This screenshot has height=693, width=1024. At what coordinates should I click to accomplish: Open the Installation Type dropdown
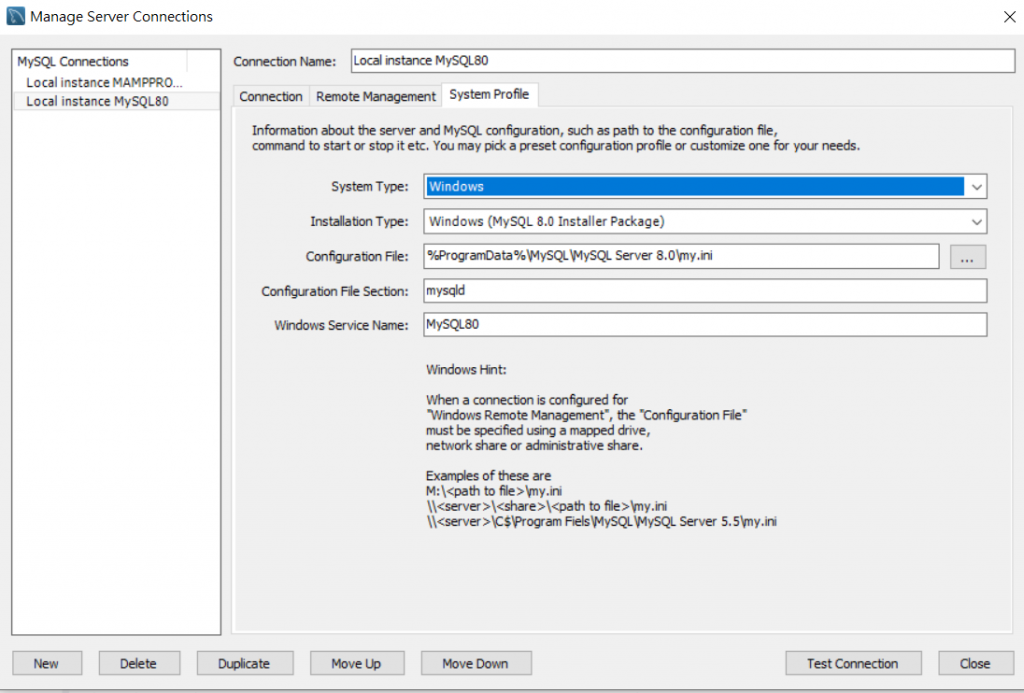(705, 221)
